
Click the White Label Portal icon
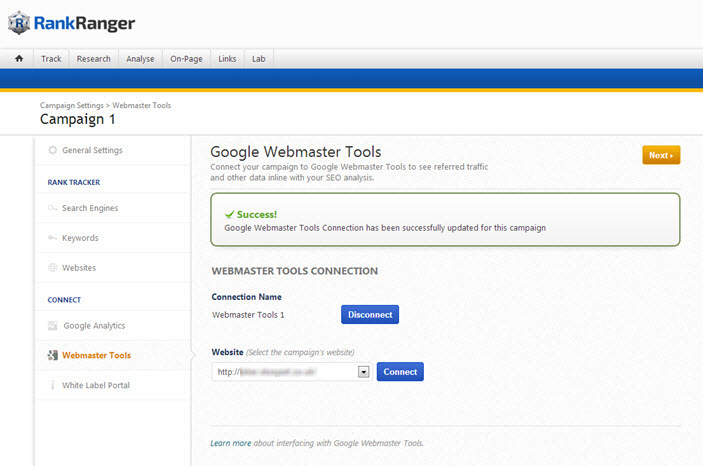pyautogui.click(x=52, y=385)
